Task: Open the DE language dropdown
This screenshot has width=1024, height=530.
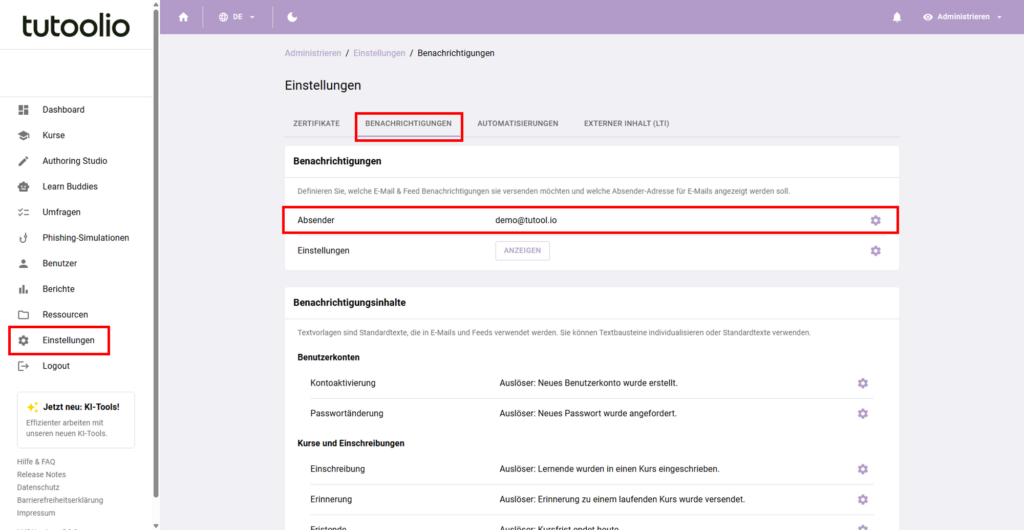Action: (236, 17)
